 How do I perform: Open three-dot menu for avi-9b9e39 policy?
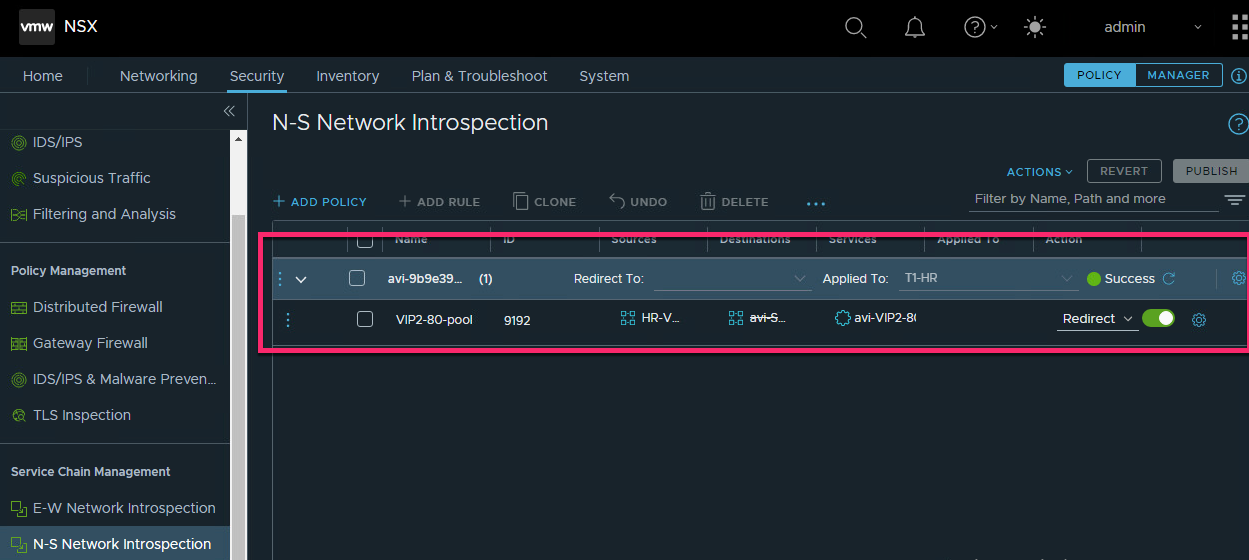280,279
